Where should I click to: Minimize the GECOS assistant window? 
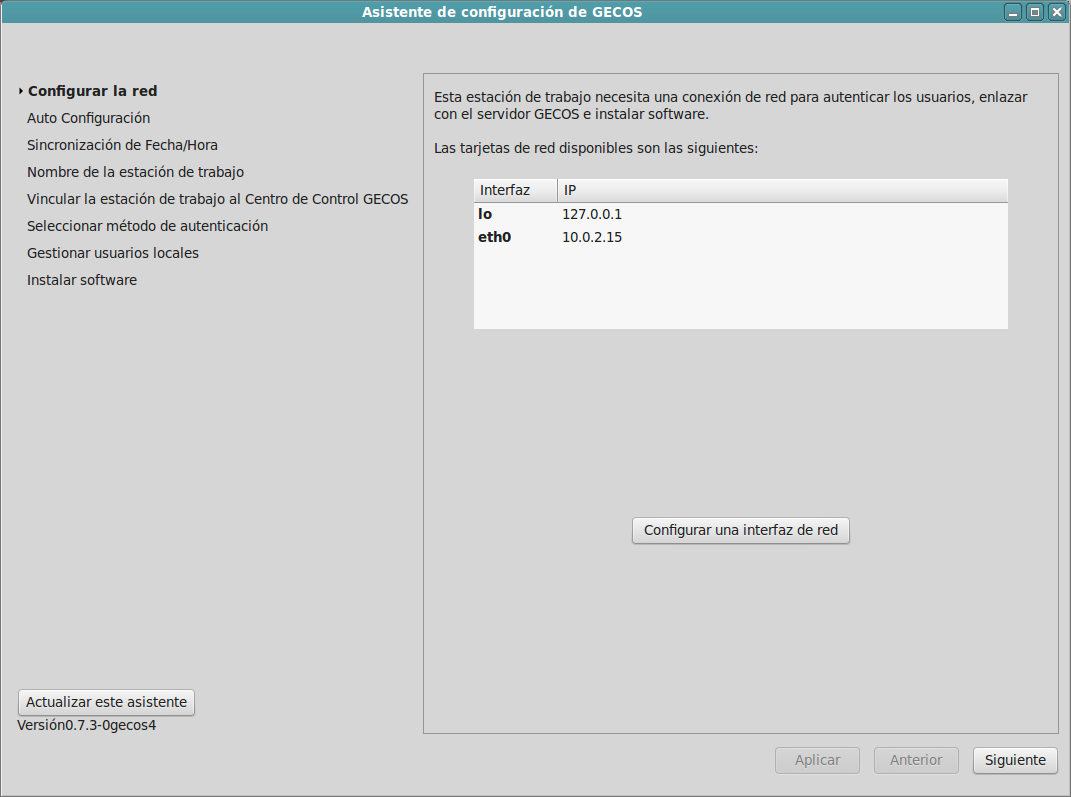tap(1013, 12)
